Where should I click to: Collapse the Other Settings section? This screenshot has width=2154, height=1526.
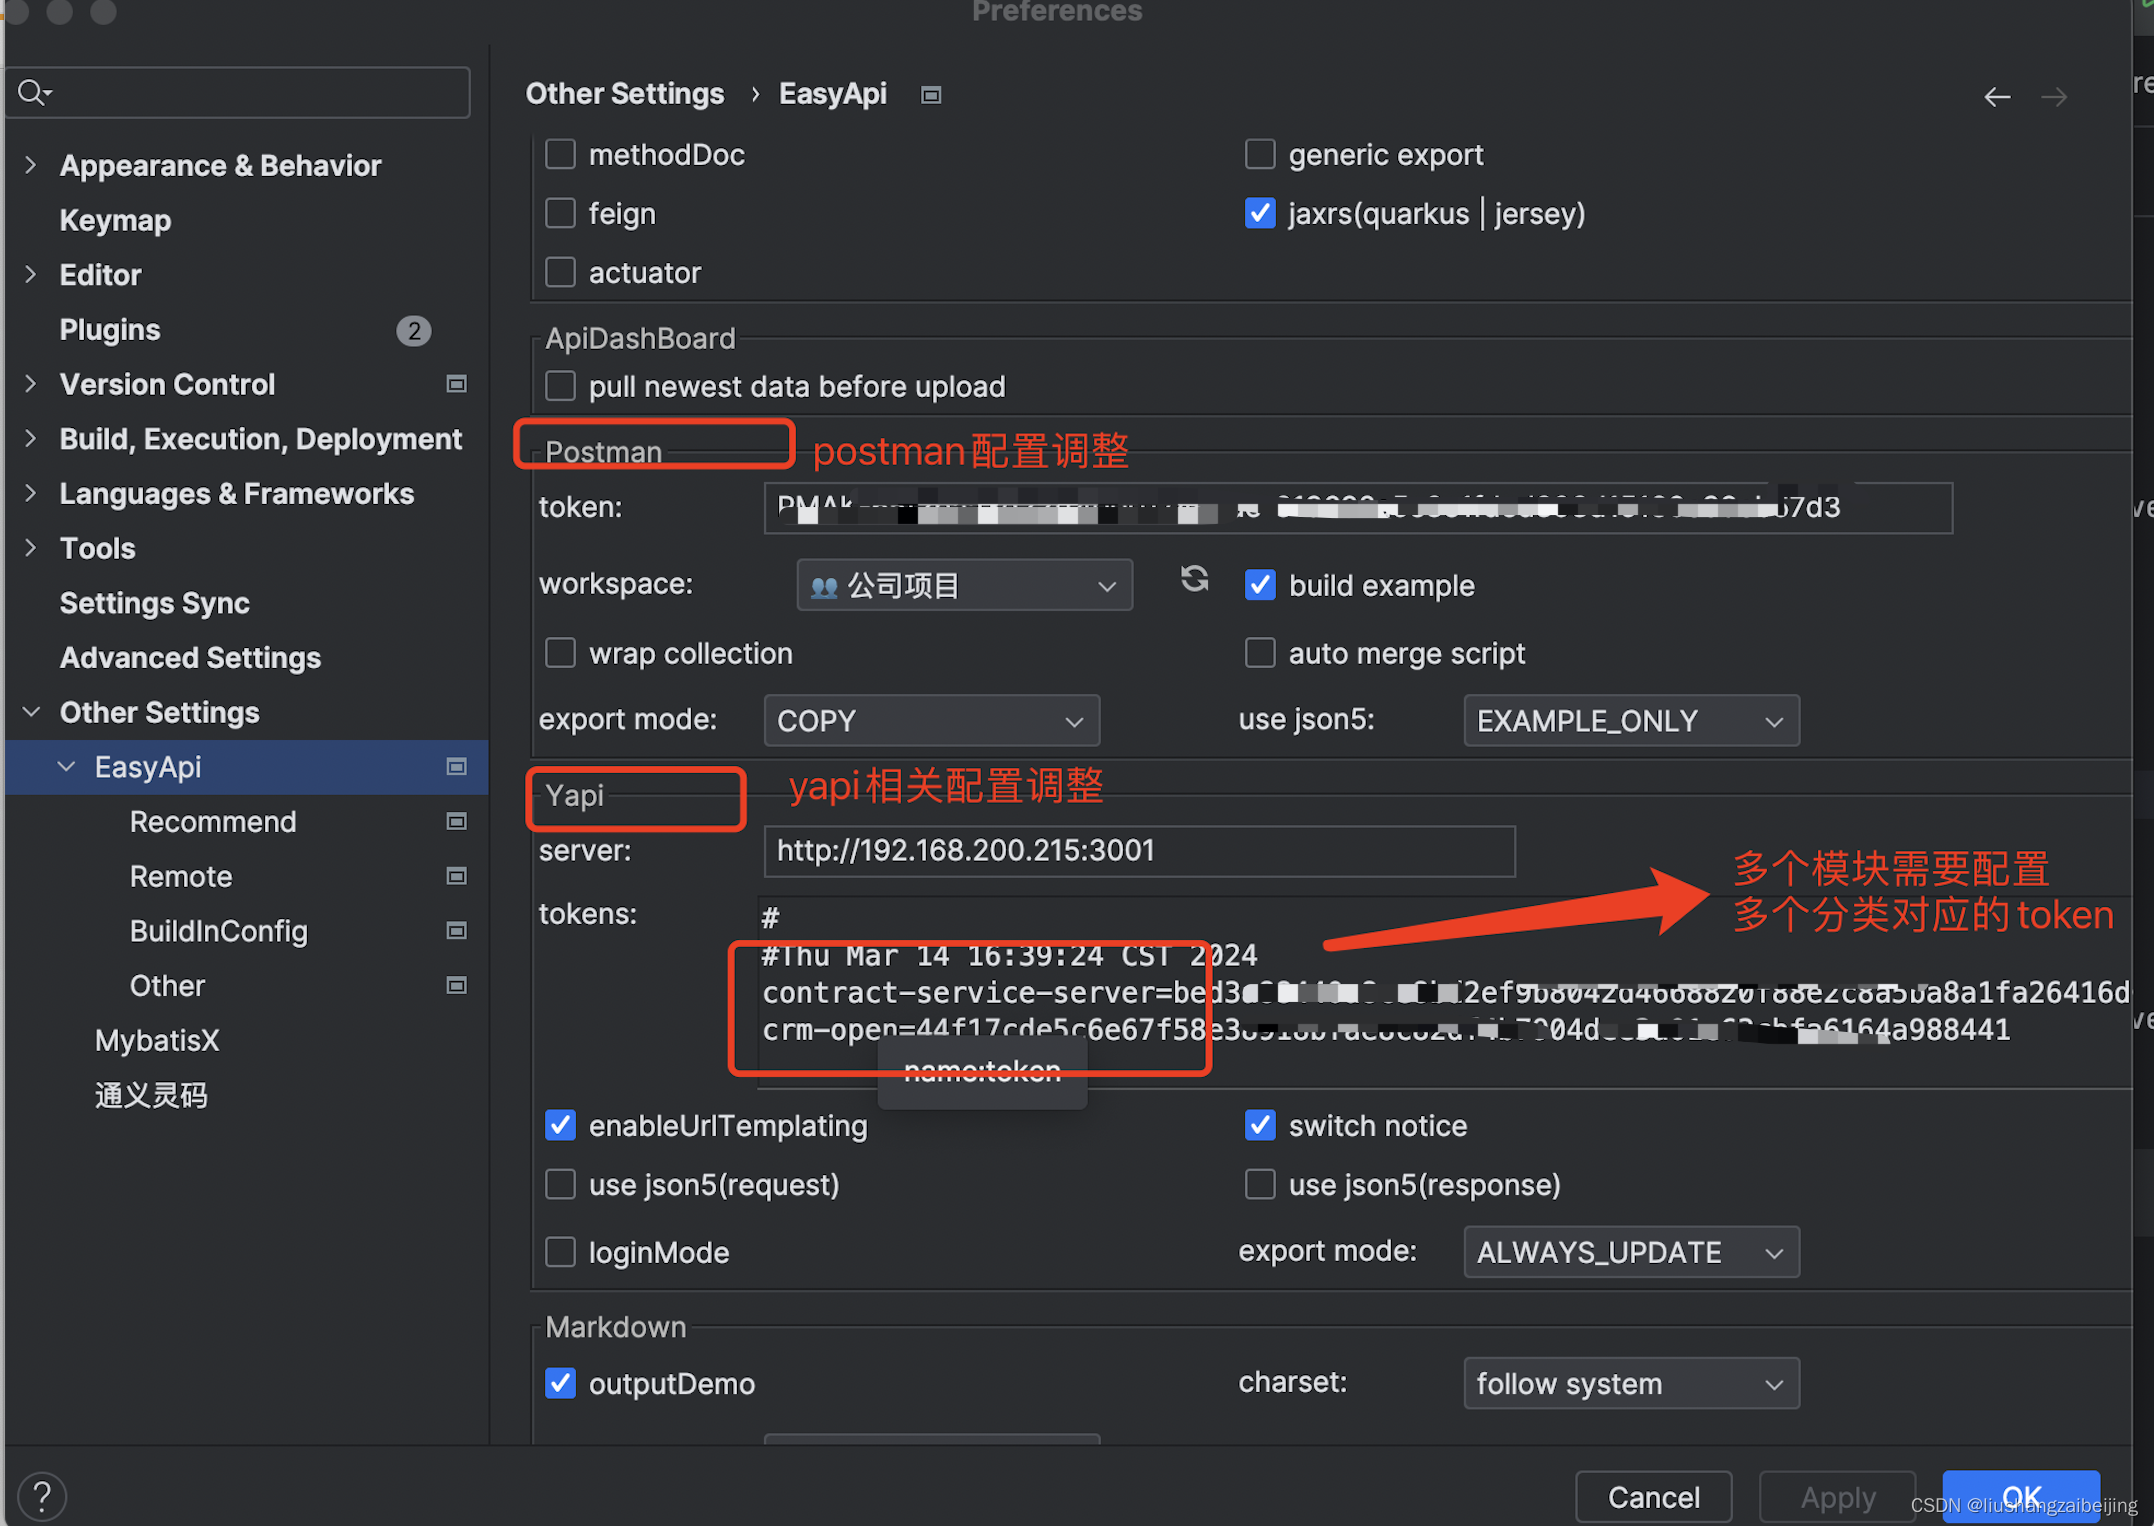31,712
